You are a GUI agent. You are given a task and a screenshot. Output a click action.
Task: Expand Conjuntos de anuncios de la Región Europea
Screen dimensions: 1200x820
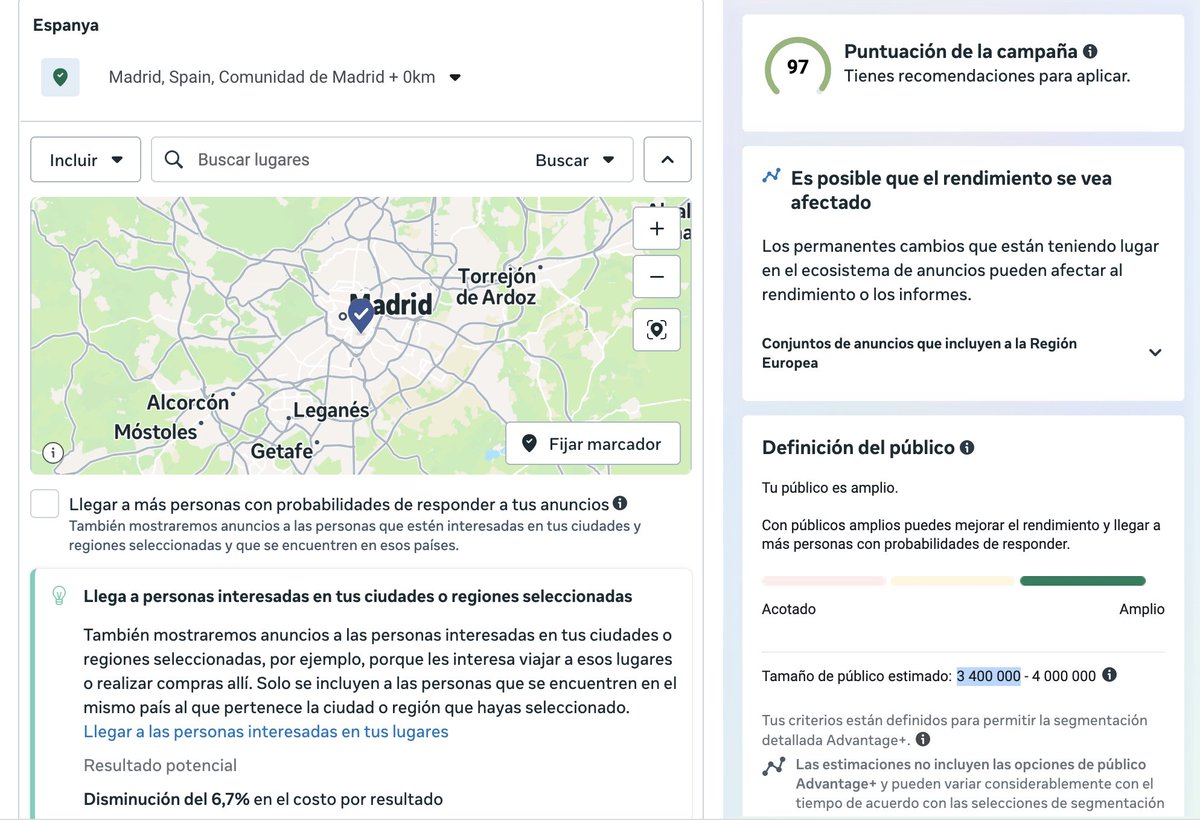(x=1155, y=352)
